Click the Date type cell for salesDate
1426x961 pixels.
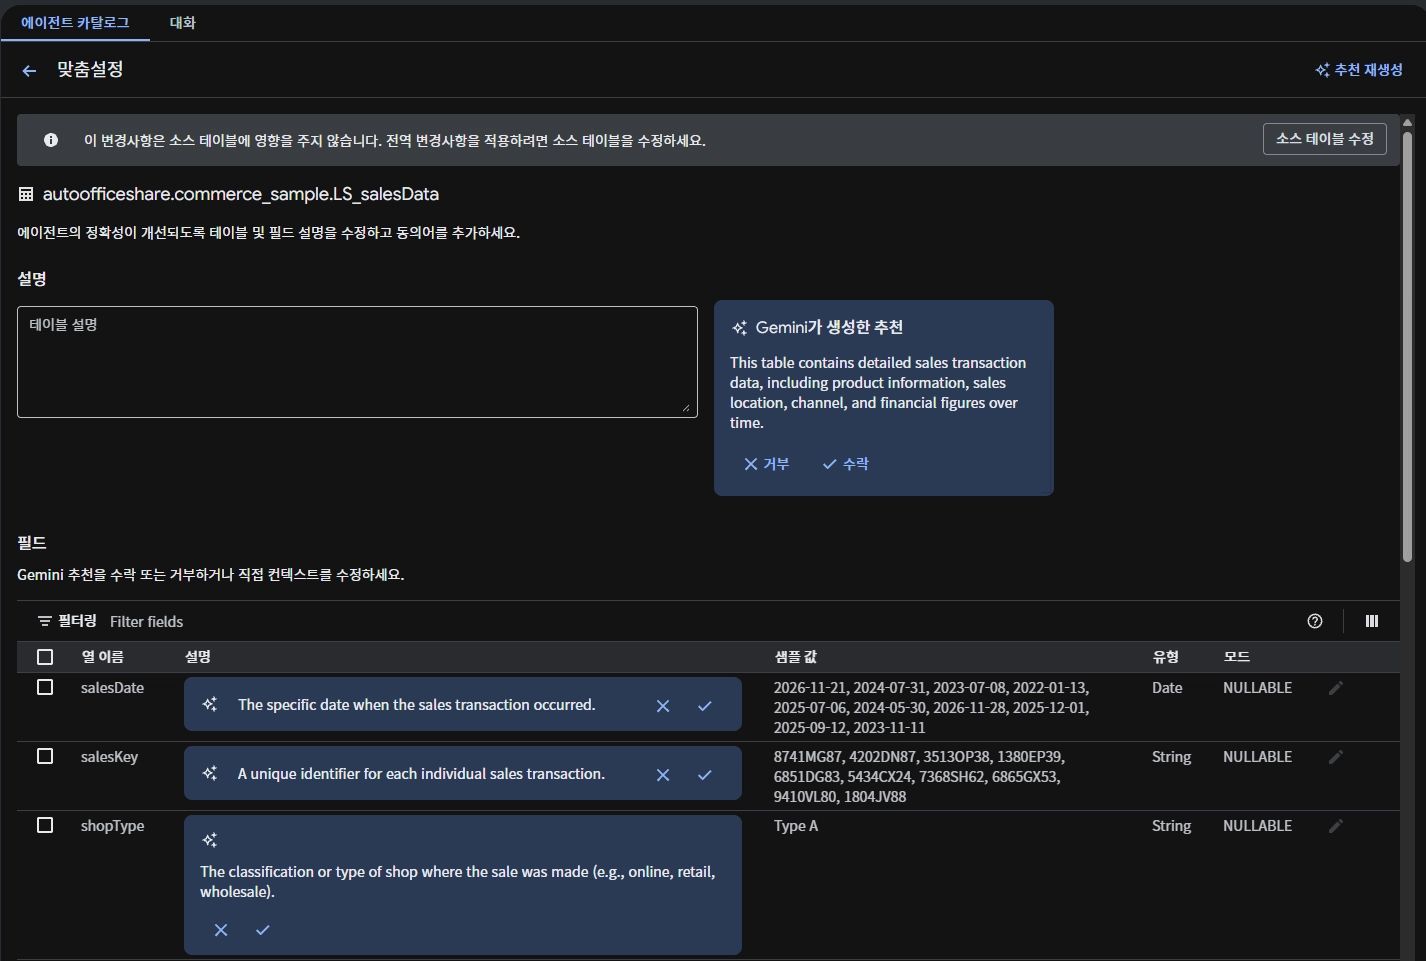(1167, 688)
